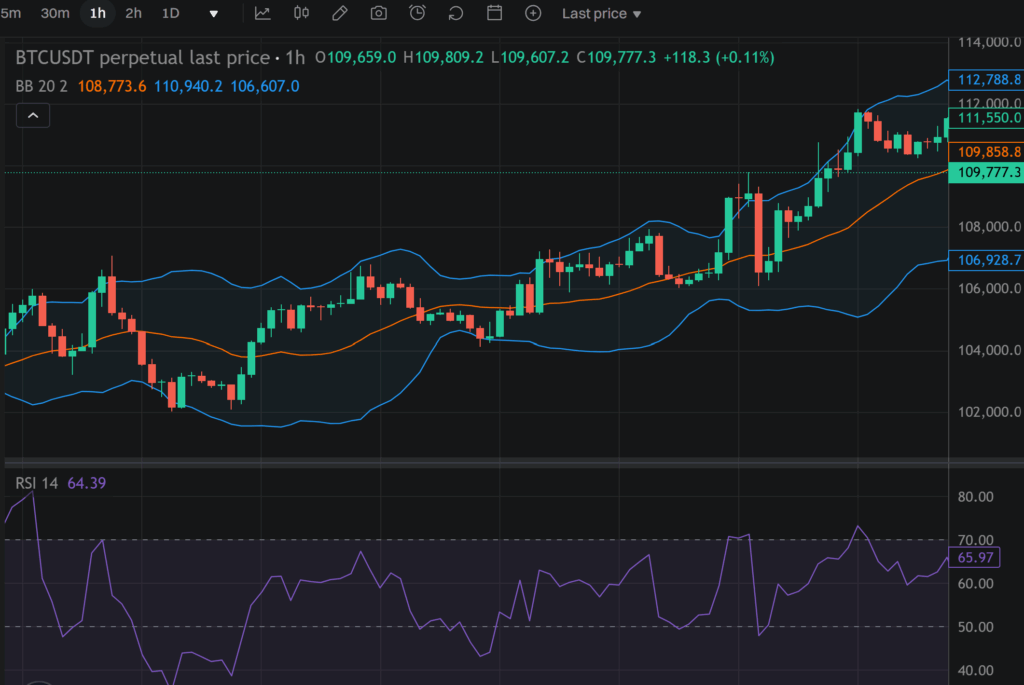Select the 1h timeframe tab
The width and height of the screenshot is (1024, 685).
click(97, 13)
